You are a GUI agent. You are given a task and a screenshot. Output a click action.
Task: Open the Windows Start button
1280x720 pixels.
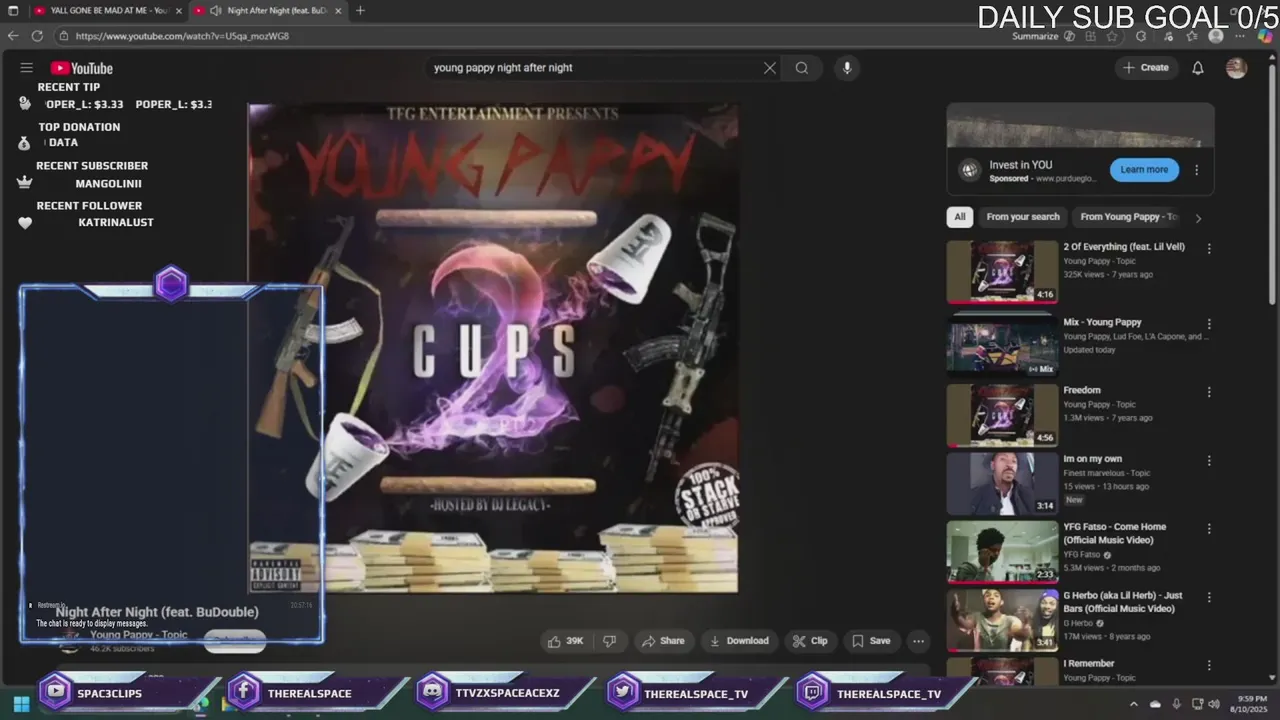(x=21, y=704)
